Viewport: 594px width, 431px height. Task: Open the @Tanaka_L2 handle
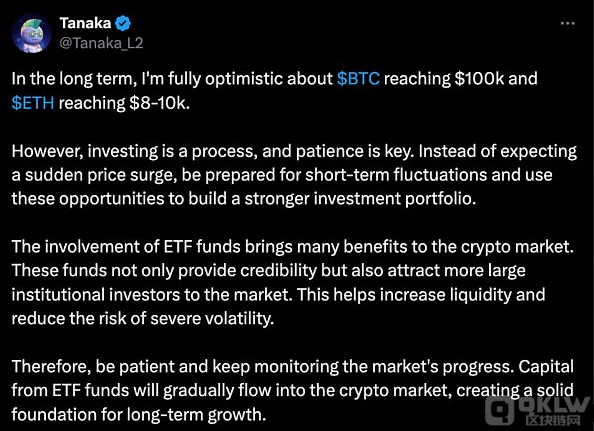click(x=101, y=43)
